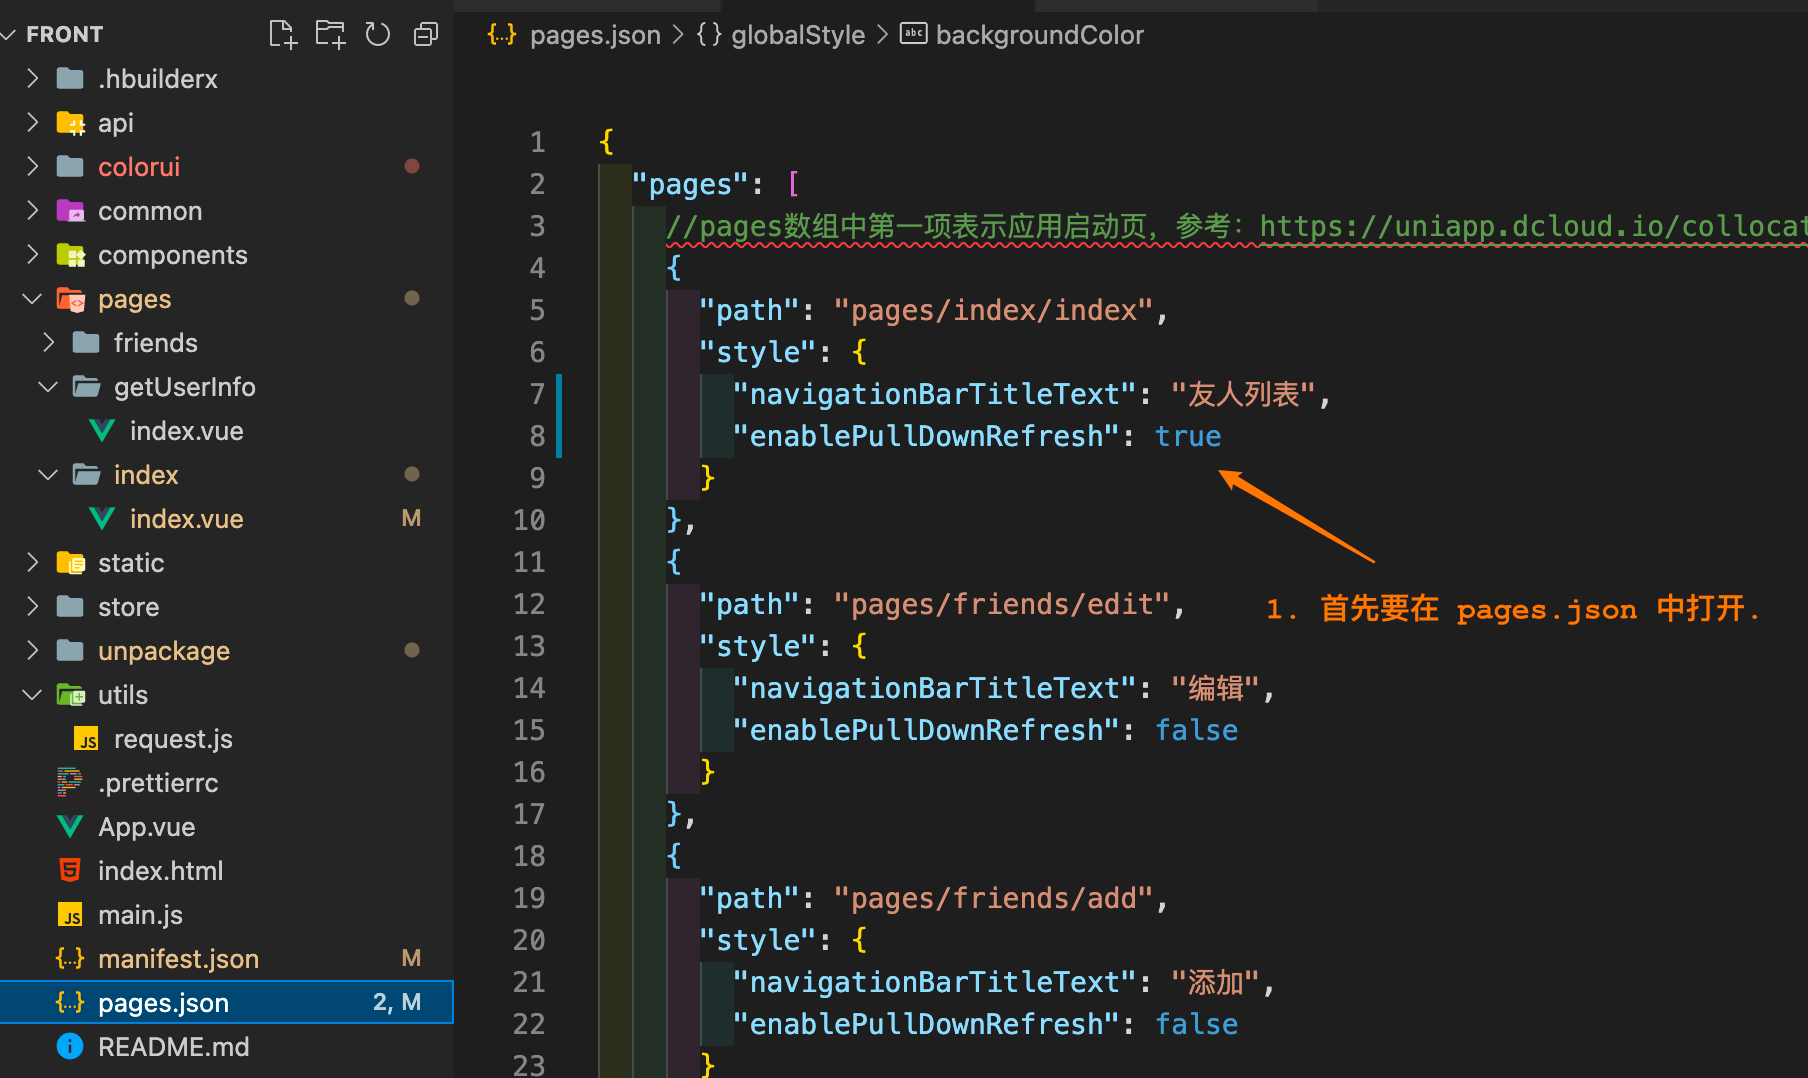Image resolution: width=1808 pixels, height=1078 pixels.
Task: Collapse all folders using the collapse icon
Action: pos(426,35)
